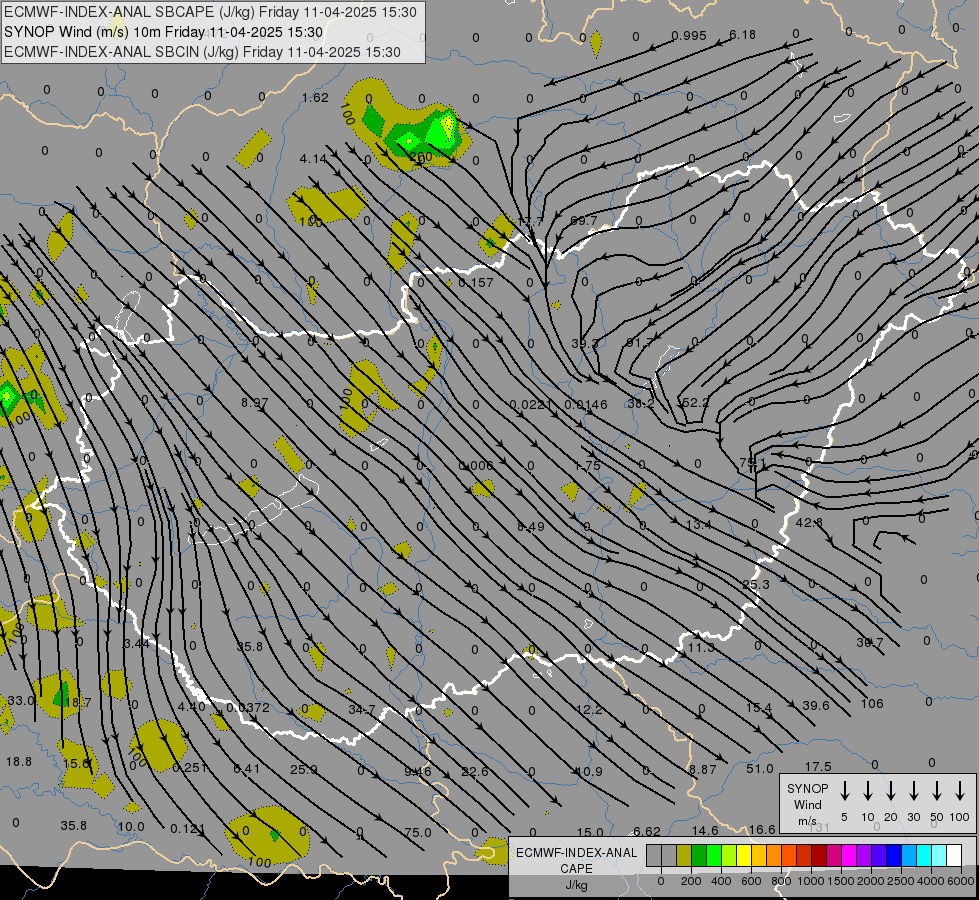Viewport: 979px width, 900px height.
Task: Click the map value 69.7
Action: tap(584, 220)
